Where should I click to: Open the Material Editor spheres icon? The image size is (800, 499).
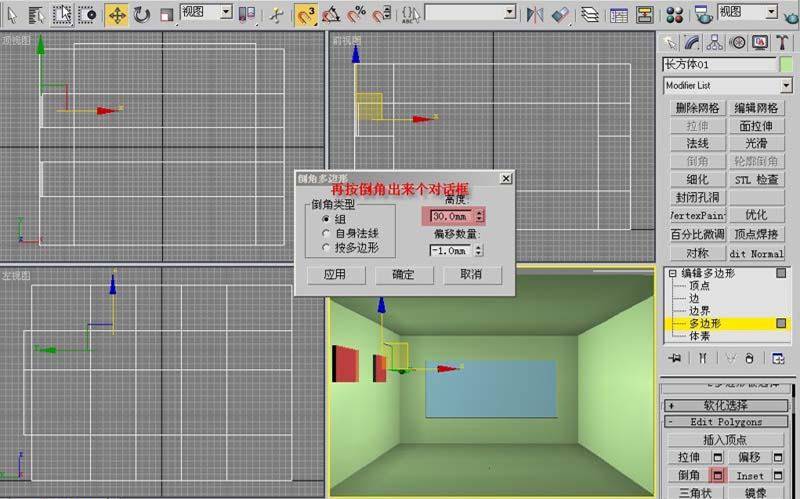pyautogui.click(x=674, y=15)
